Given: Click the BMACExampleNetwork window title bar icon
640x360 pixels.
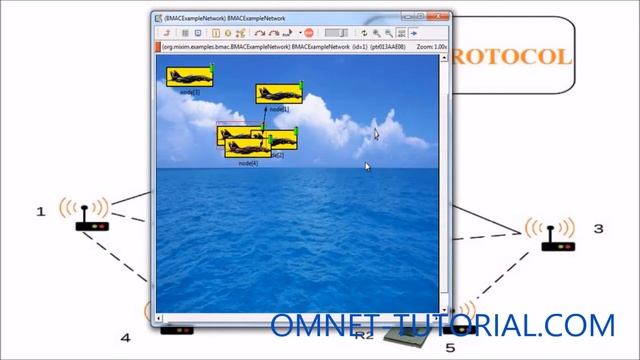Looking at the screenshot, I should click(158, 18).
